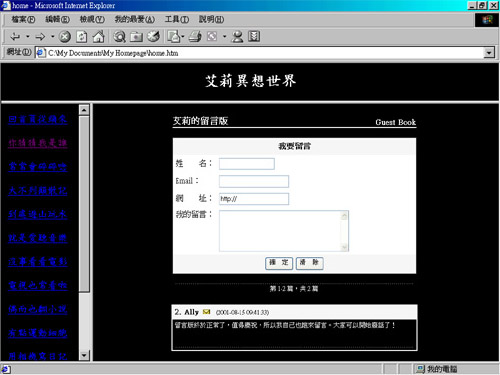Open the 工具(T) menu
The image size is (500, 375).
click(177, 19)
